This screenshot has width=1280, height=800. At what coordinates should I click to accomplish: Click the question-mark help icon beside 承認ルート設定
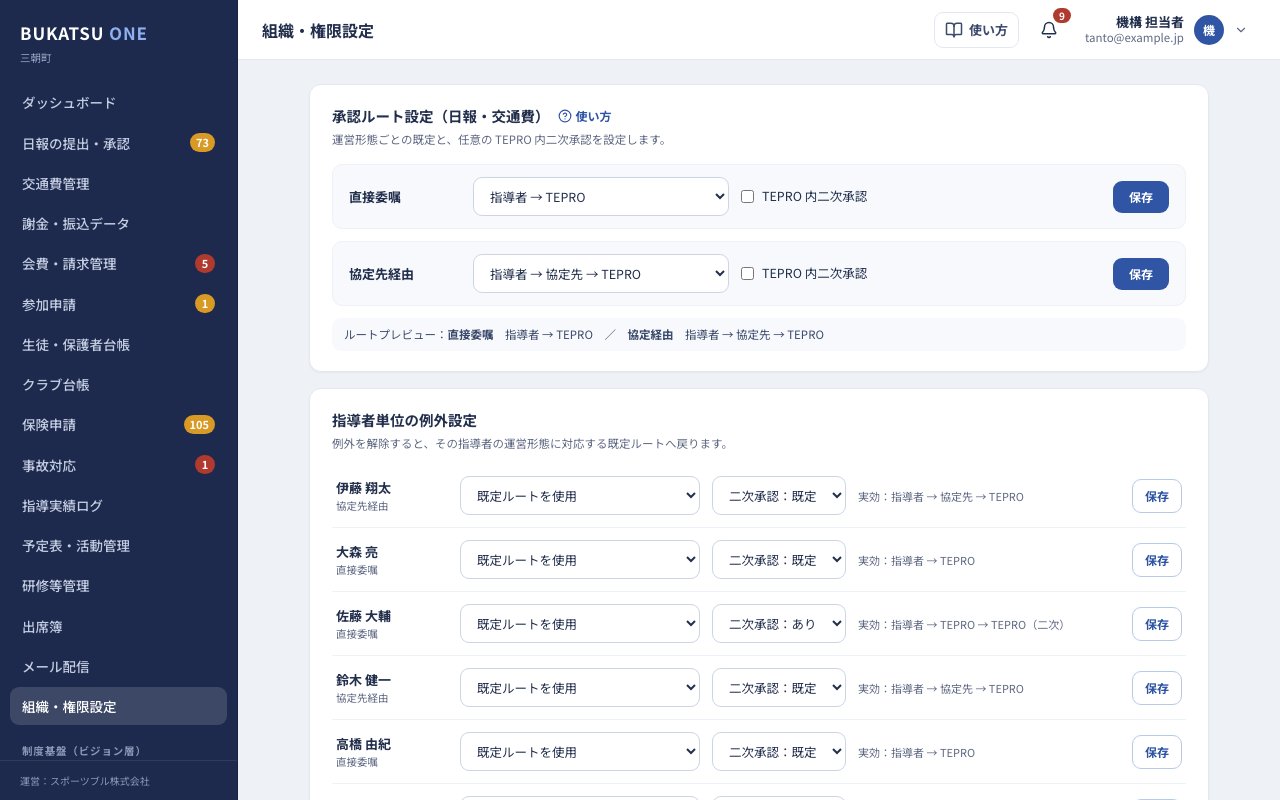coord(564,116)
